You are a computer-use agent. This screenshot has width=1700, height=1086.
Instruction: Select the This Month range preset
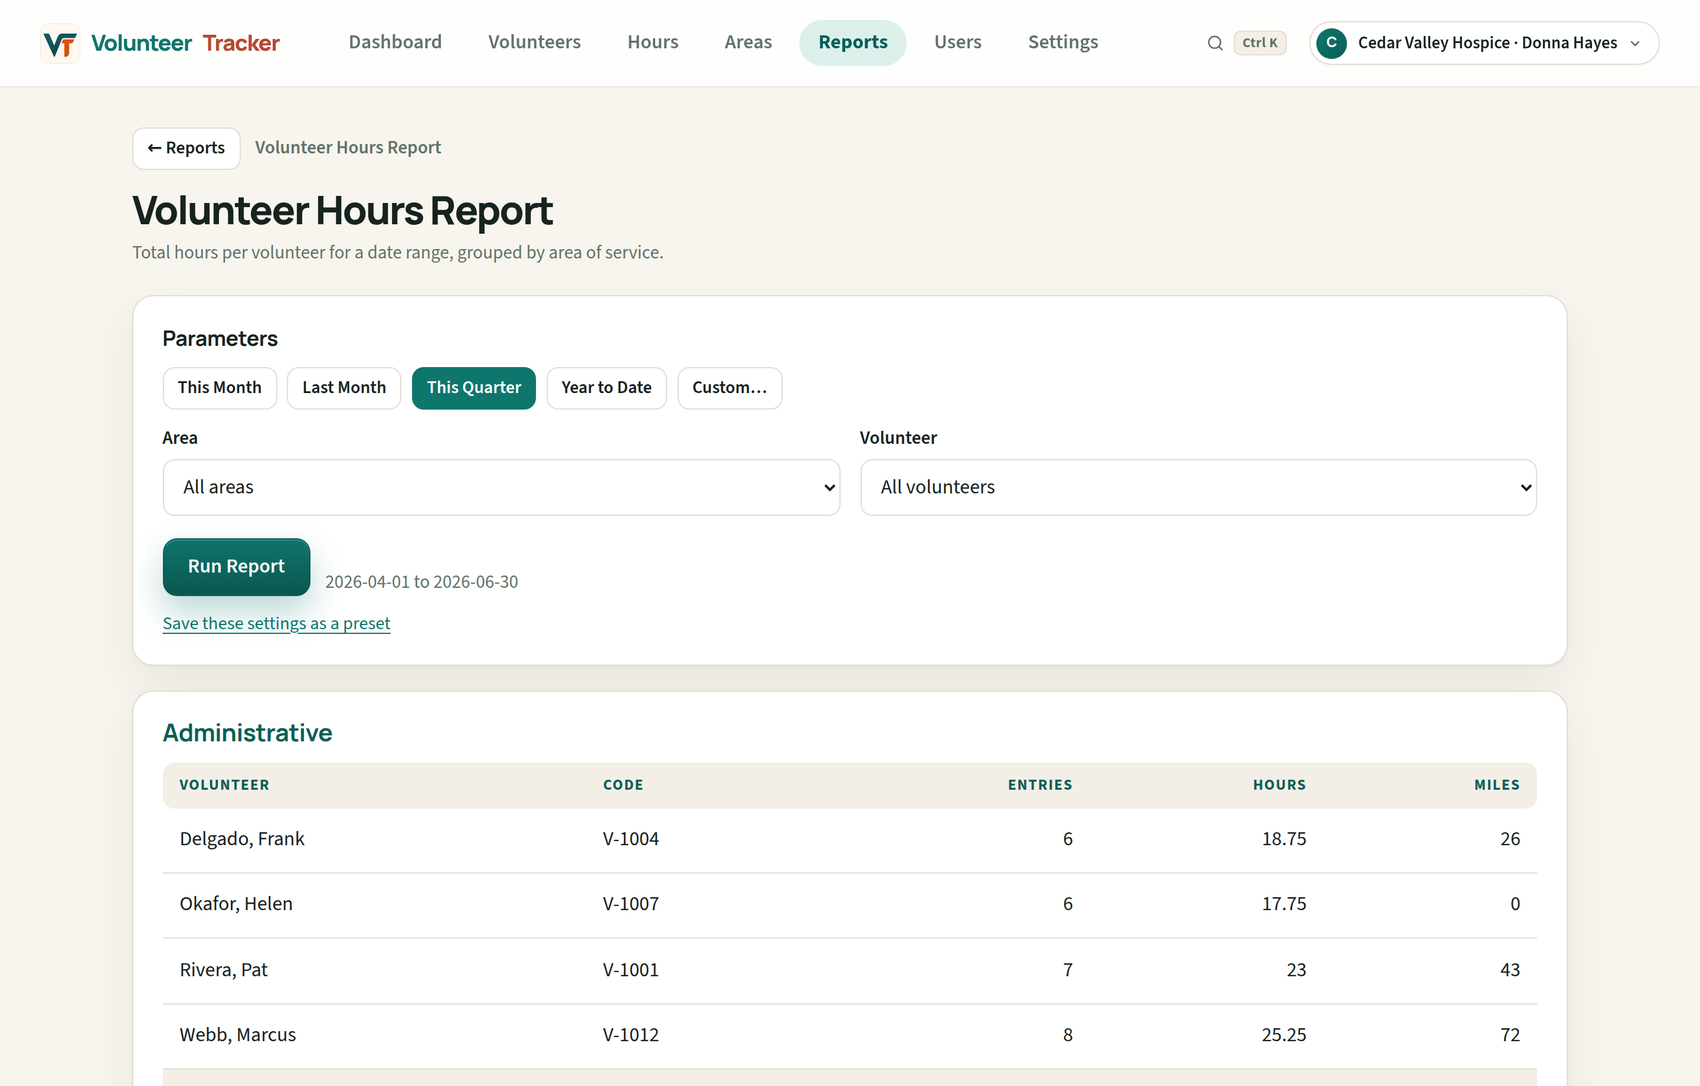point(220,388)
